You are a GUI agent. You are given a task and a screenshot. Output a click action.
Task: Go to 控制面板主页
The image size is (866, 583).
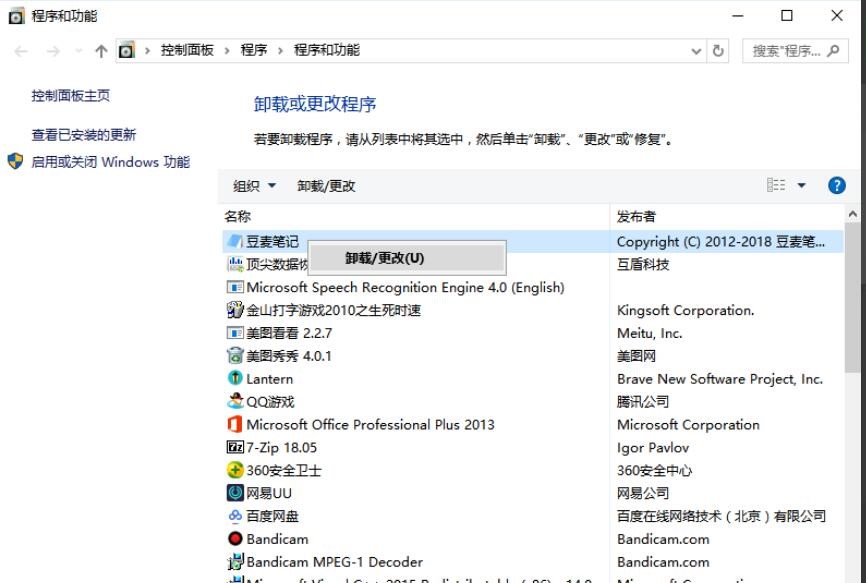pos(71,96)
